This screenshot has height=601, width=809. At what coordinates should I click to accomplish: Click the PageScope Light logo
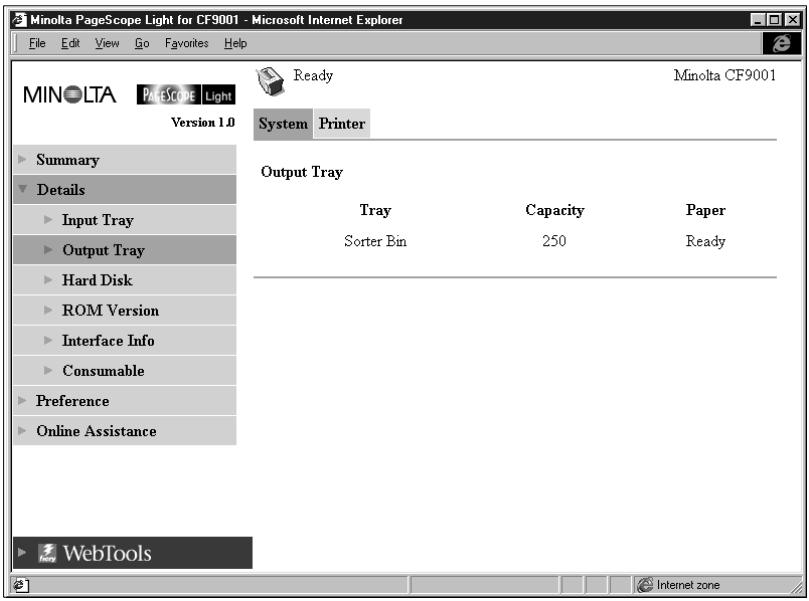coord(186,94)
